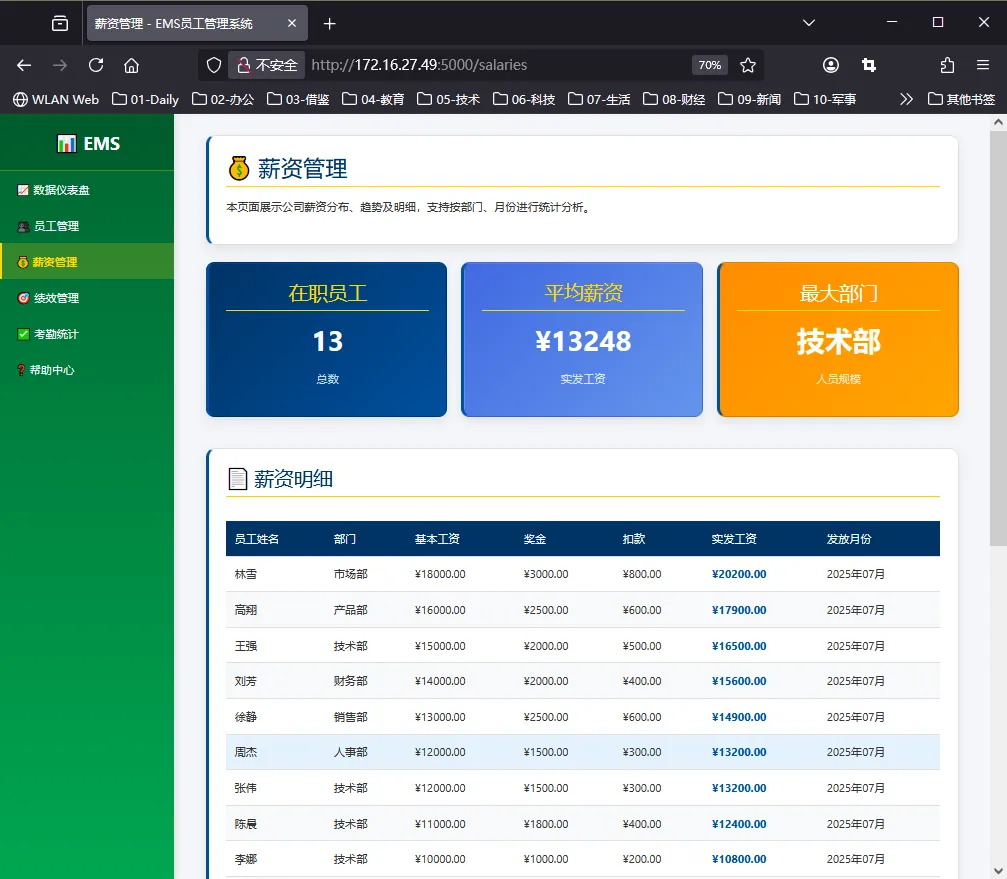Open 帮助中心 in the sidebar

click(87, 370)
